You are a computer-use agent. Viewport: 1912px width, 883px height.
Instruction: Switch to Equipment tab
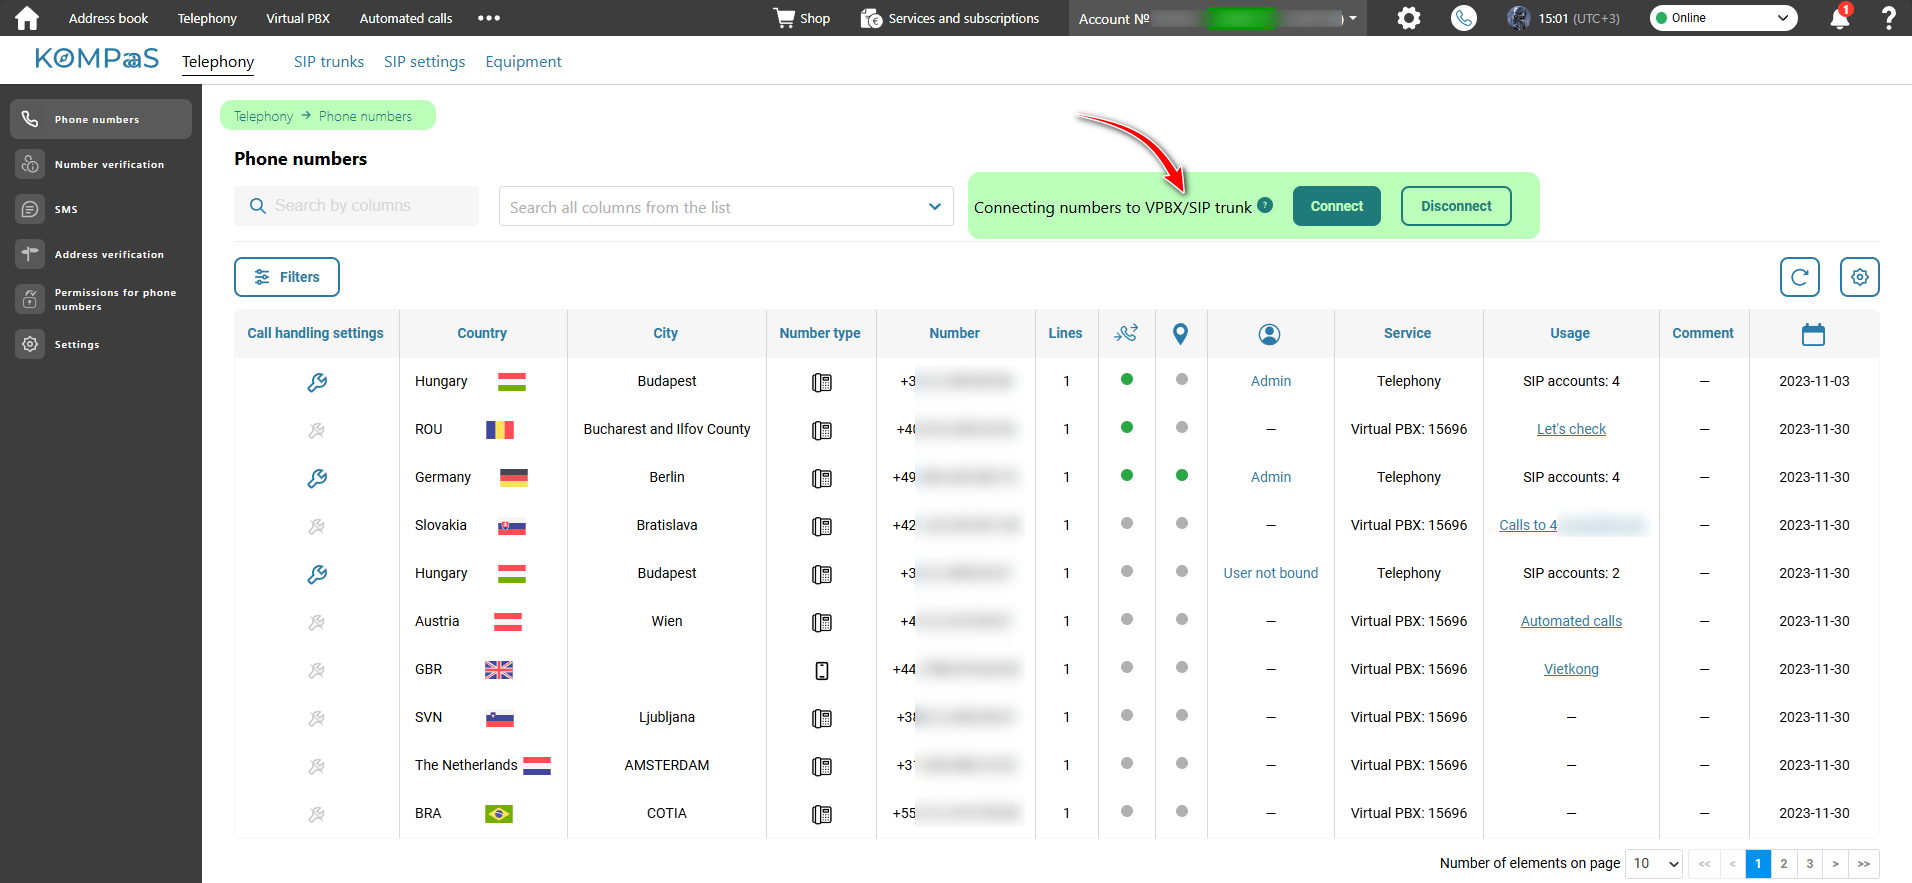(524, 61)
